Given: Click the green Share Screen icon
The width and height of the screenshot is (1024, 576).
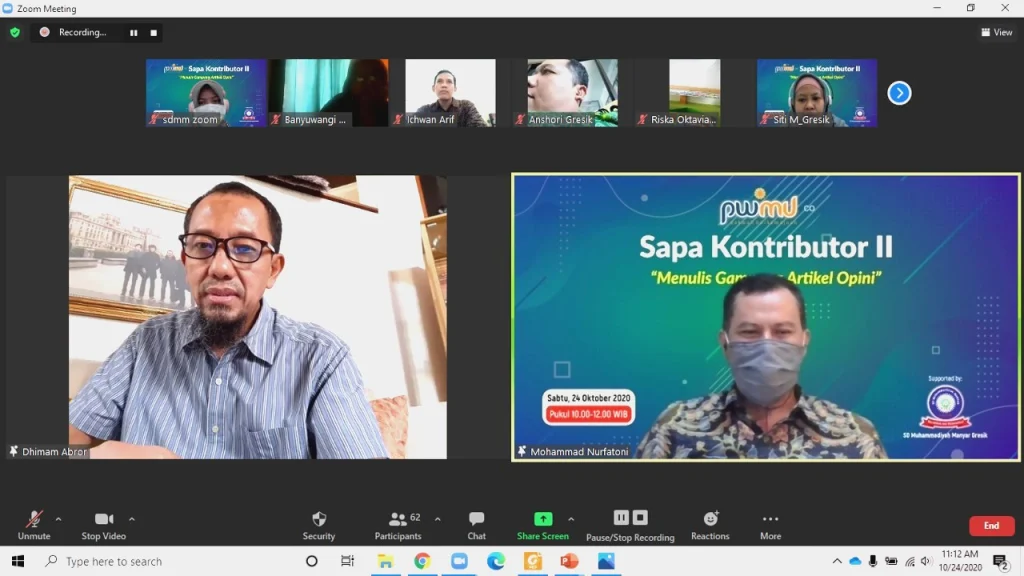Looking at the screenshot, I should 543,518.
